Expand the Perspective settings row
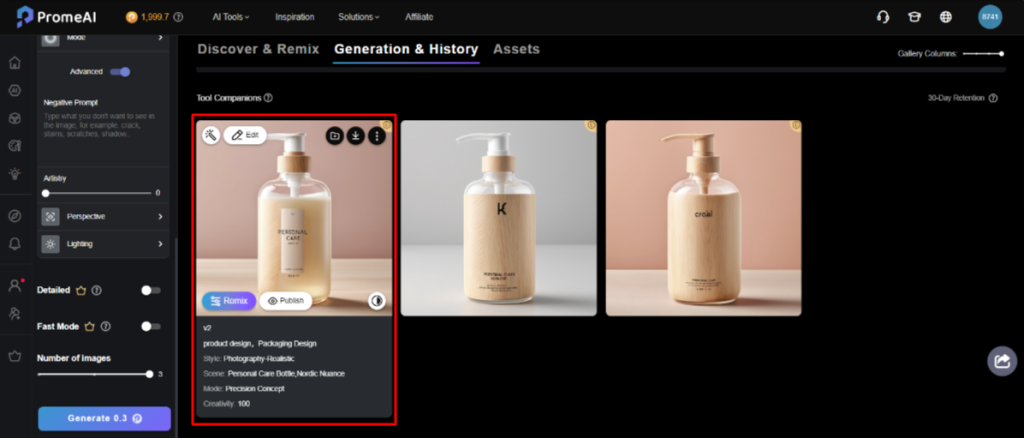The height and width of the screenshot is (438, 1024). tap(105, 216)
